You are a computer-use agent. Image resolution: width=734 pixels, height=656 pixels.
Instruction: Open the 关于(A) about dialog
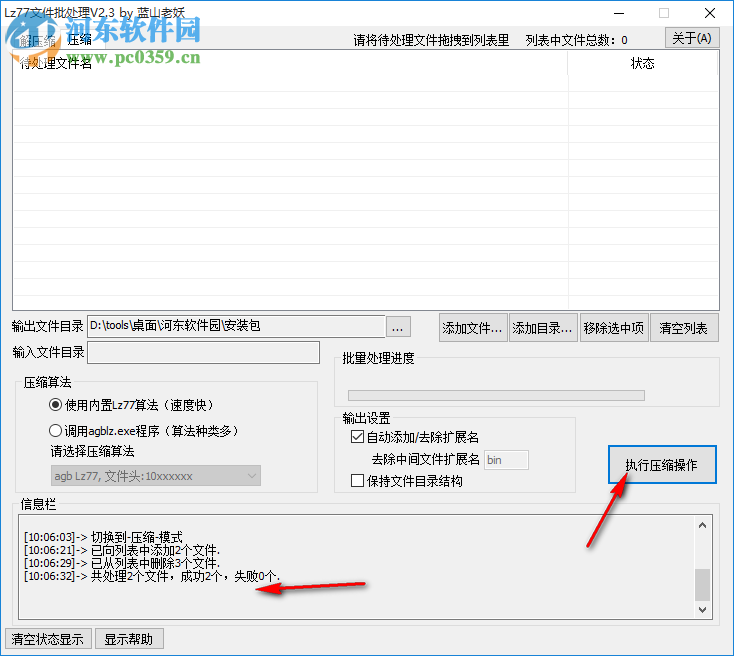coord(691,38)
